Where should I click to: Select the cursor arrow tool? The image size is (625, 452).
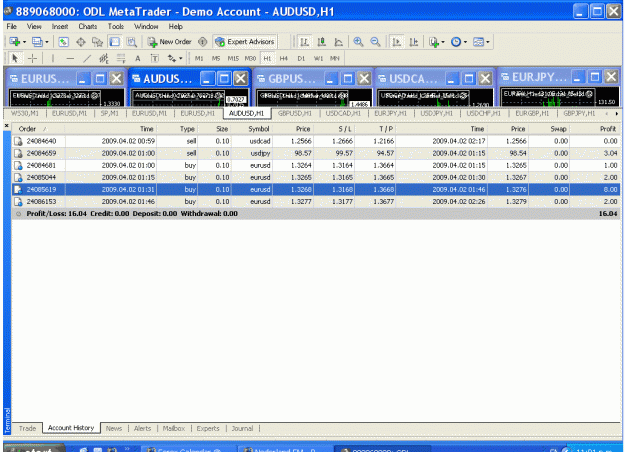click(15, 59)
